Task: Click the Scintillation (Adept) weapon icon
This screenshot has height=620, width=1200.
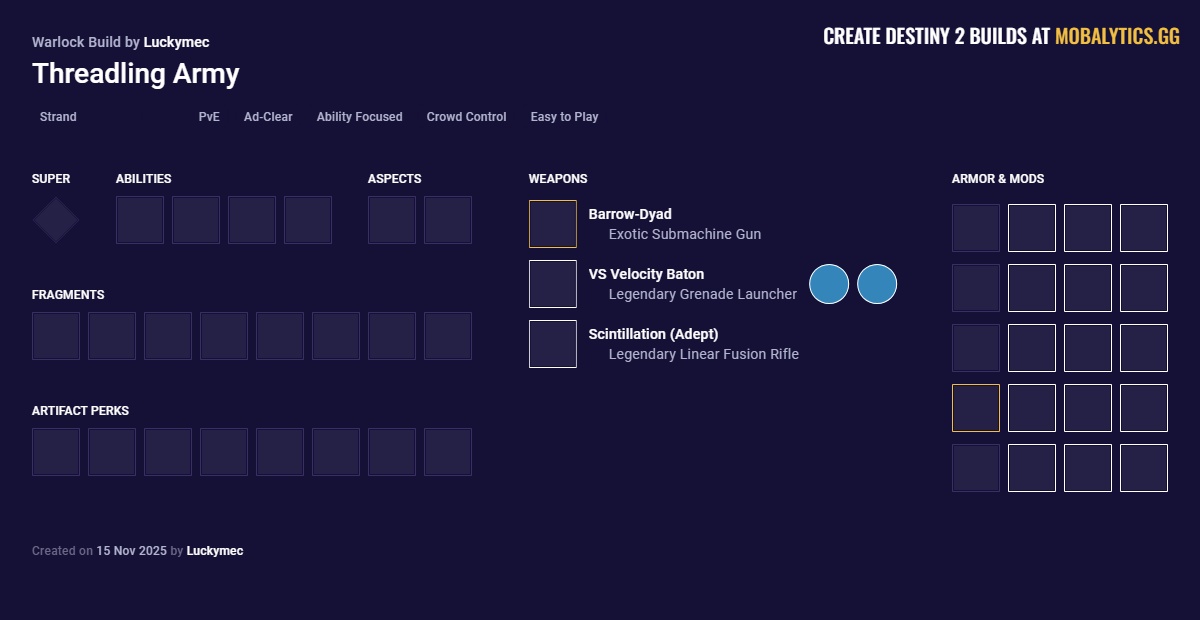Action: pos(553,344)
